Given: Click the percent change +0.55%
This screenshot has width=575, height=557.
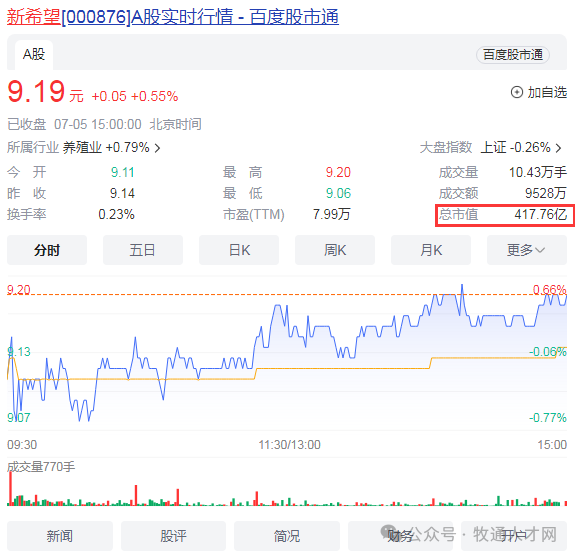Looking at the screenshot, I should pos(154,96).
